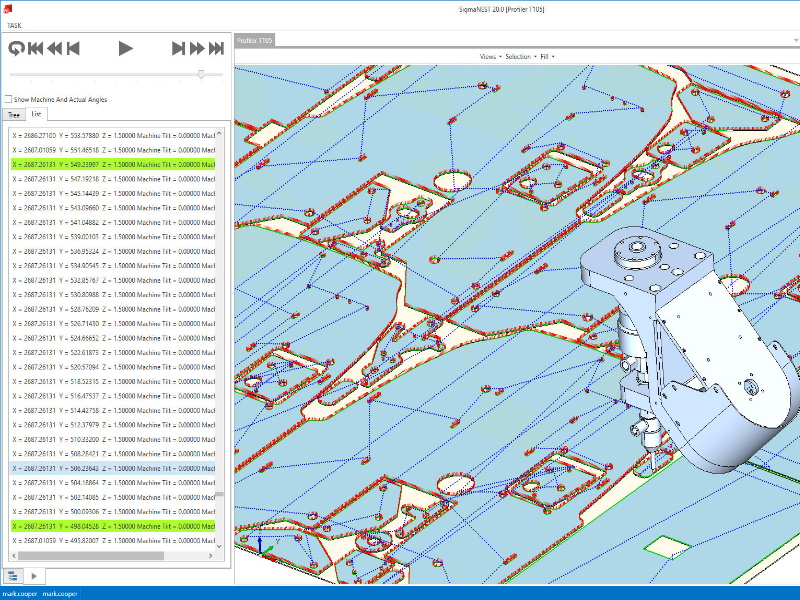Select green-highlighted row Y = 498.04528
Viewport: 800px width, 600px height.
tap(113, 526)
